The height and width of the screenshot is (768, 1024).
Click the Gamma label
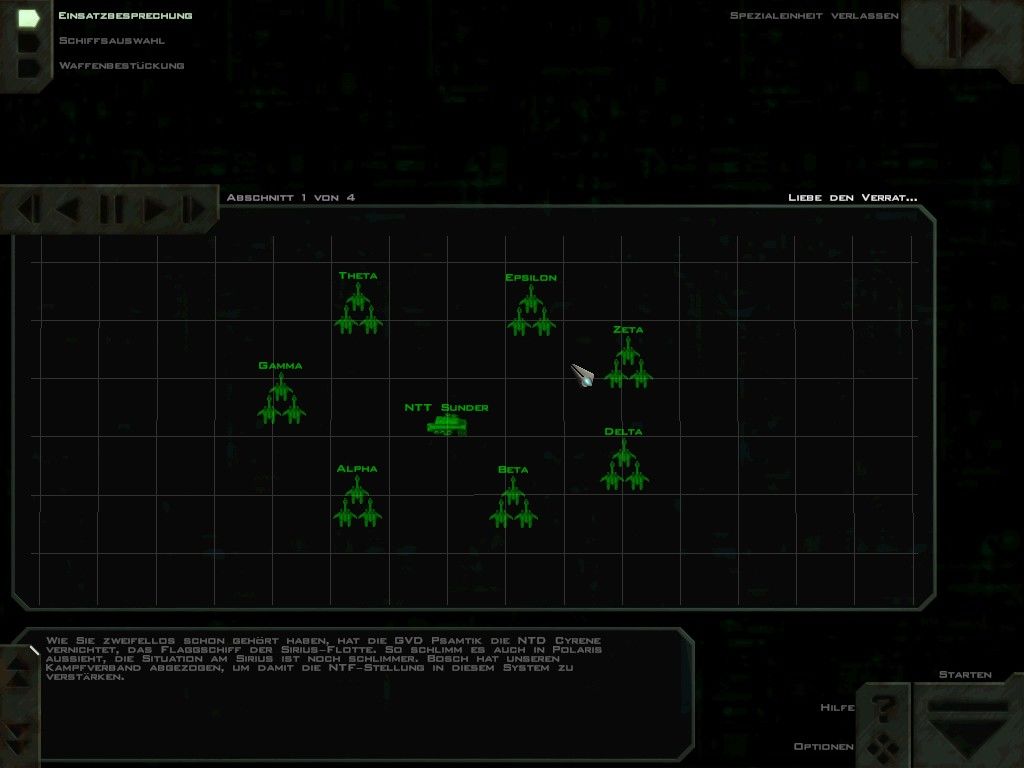280,366
